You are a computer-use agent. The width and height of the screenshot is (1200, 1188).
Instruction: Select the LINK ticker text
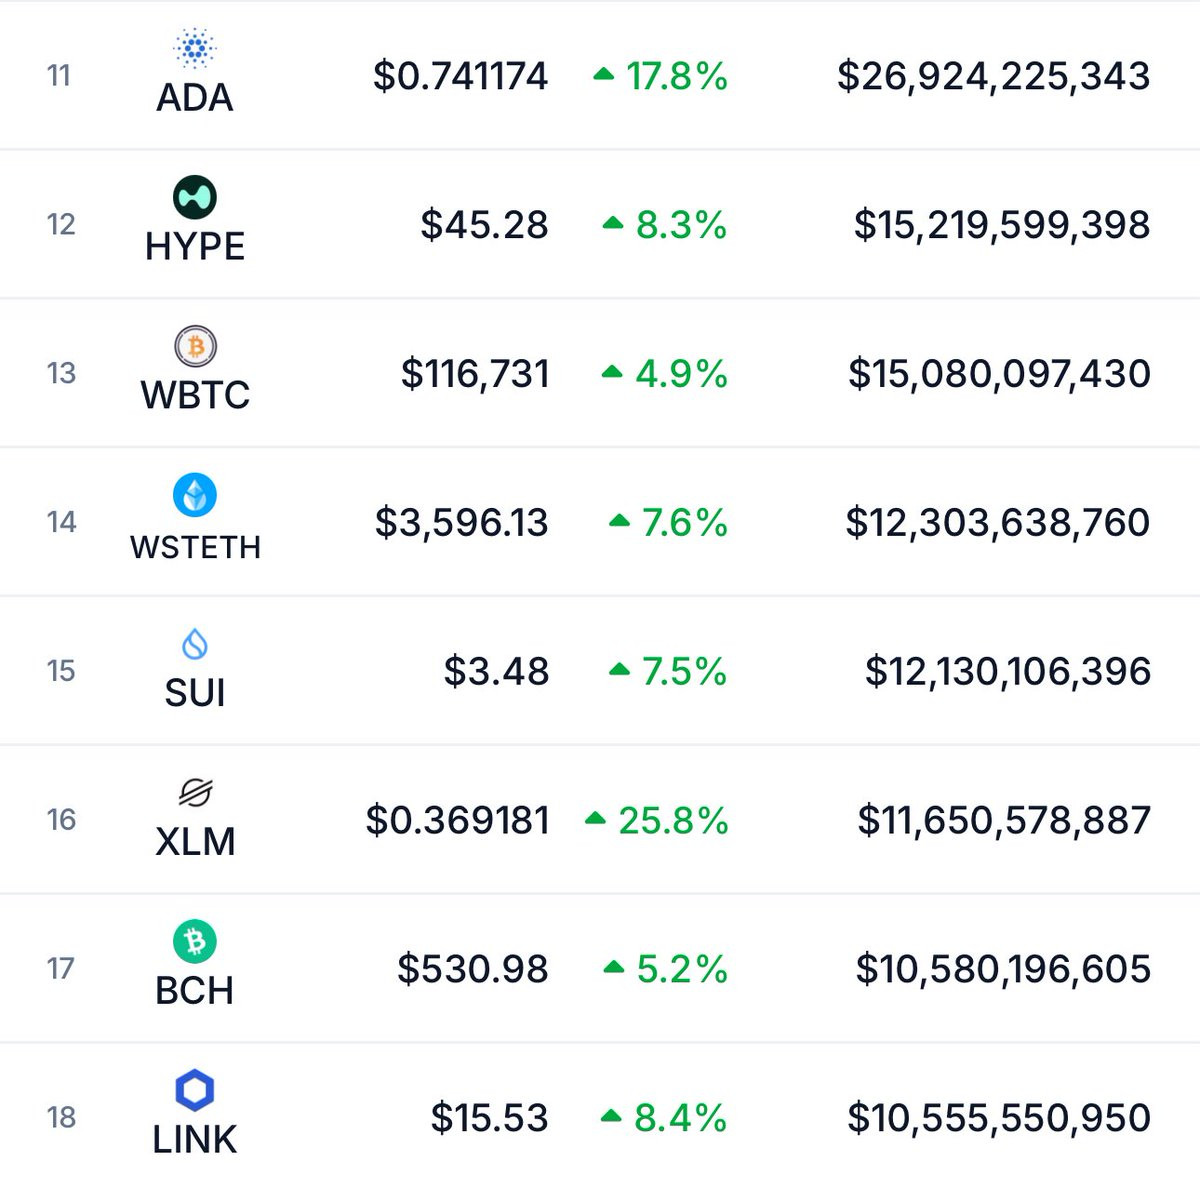195,1139
